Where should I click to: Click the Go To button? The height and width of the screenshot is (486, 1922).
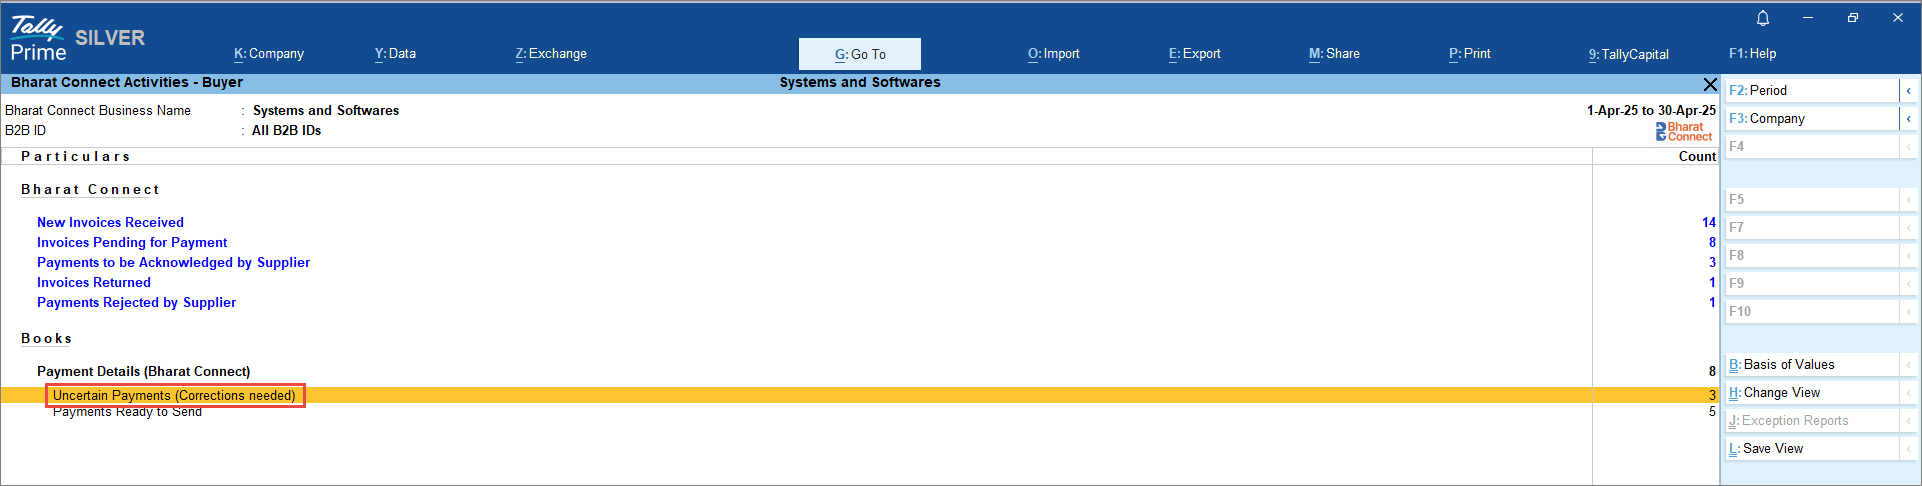click(x=860, y=54)
